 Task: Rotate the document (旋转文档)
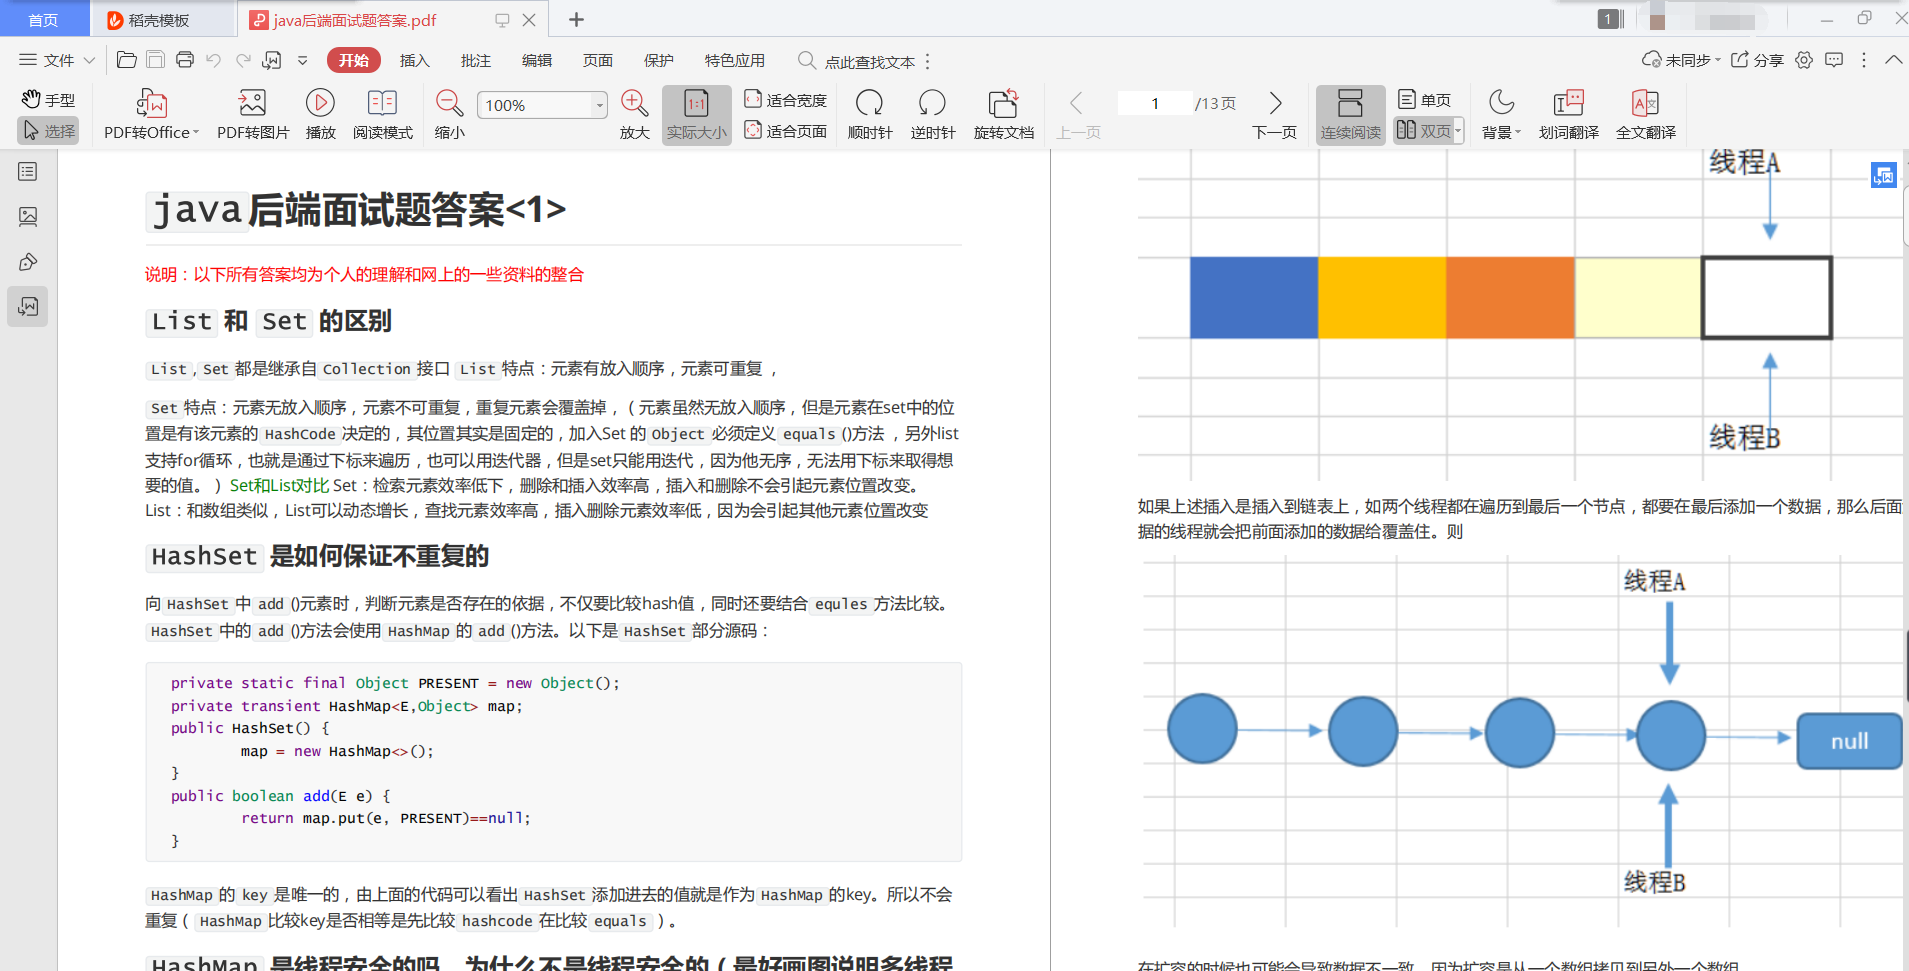[1003, 115]
